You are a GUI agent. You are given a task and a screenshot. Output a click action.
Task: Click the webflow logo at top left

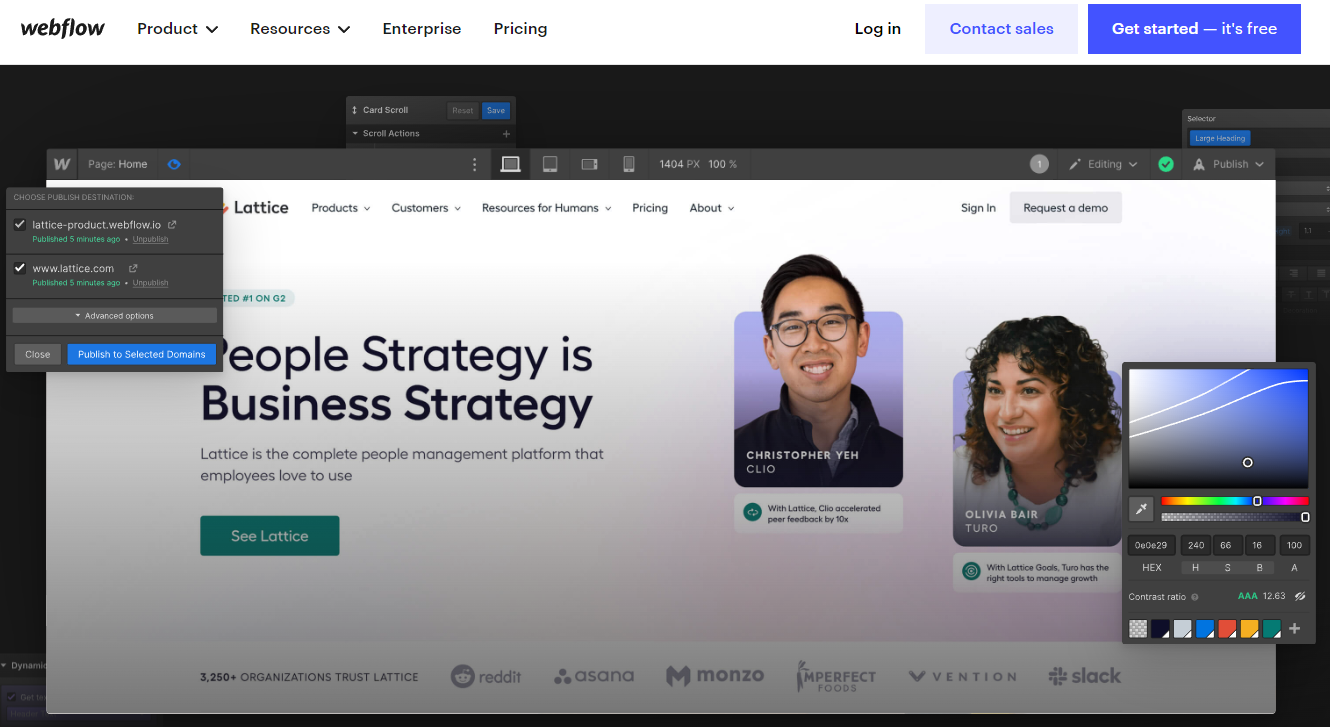click(x=62, y=28)
